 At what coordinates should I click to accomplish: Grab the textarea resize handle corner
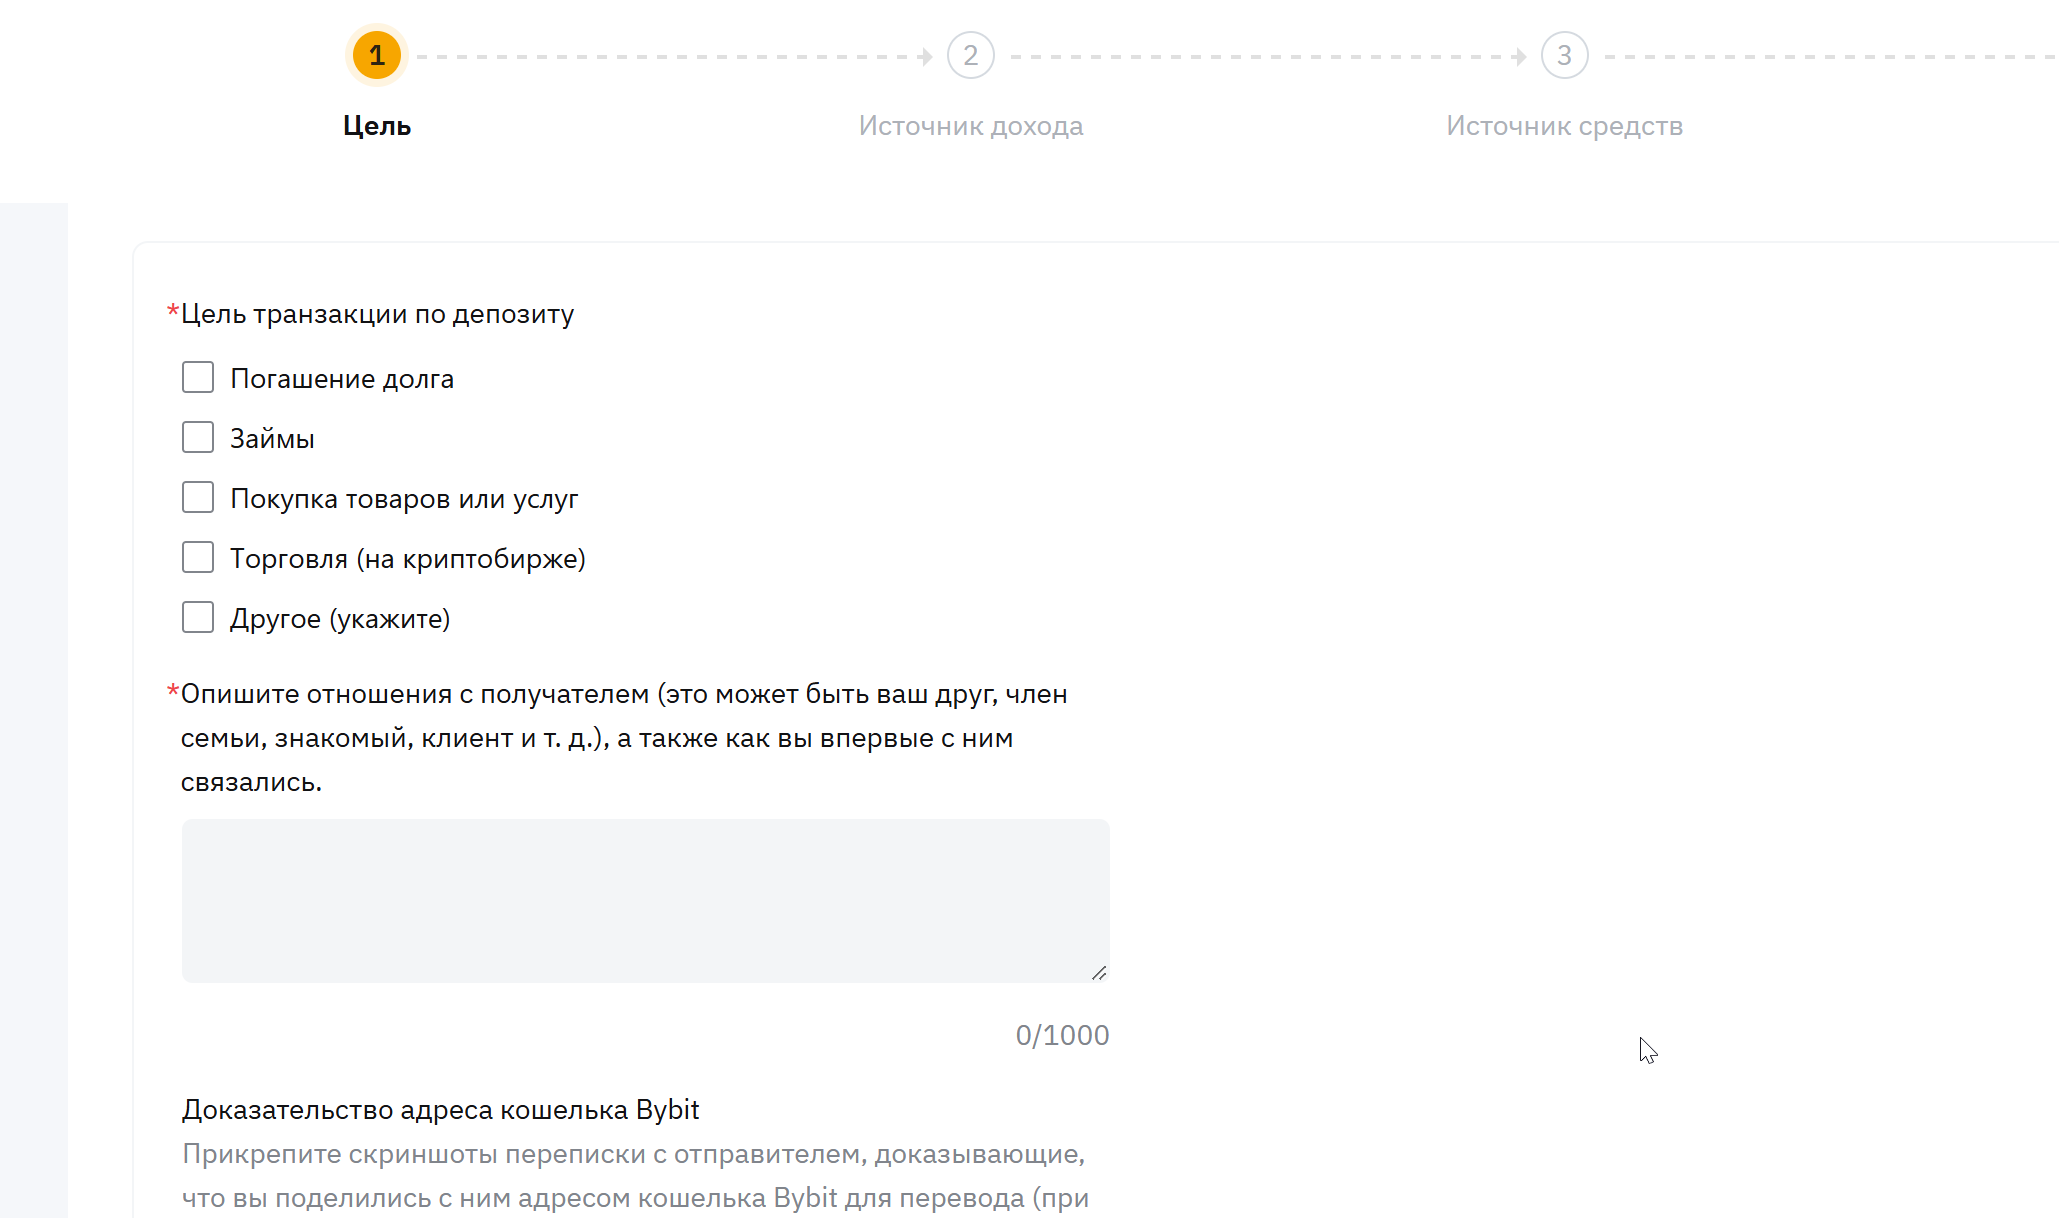pyautogui.click(x=1099, y=972)
